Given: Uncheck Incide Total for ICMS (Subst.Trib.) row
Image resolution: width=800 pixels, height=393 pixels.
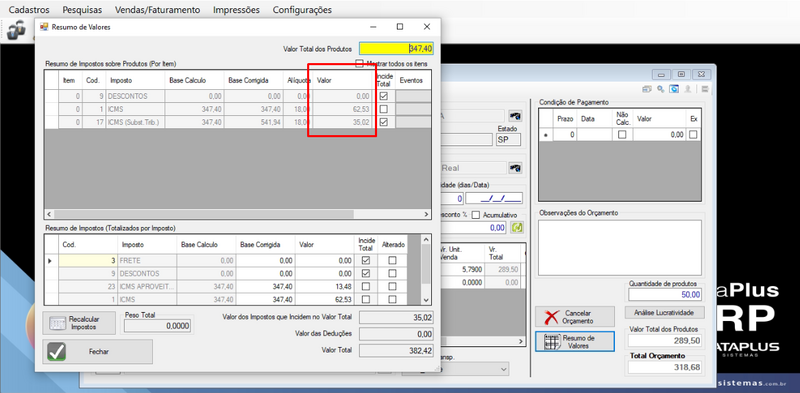Looking at the screenshot, I should click(x=384, y=122).
